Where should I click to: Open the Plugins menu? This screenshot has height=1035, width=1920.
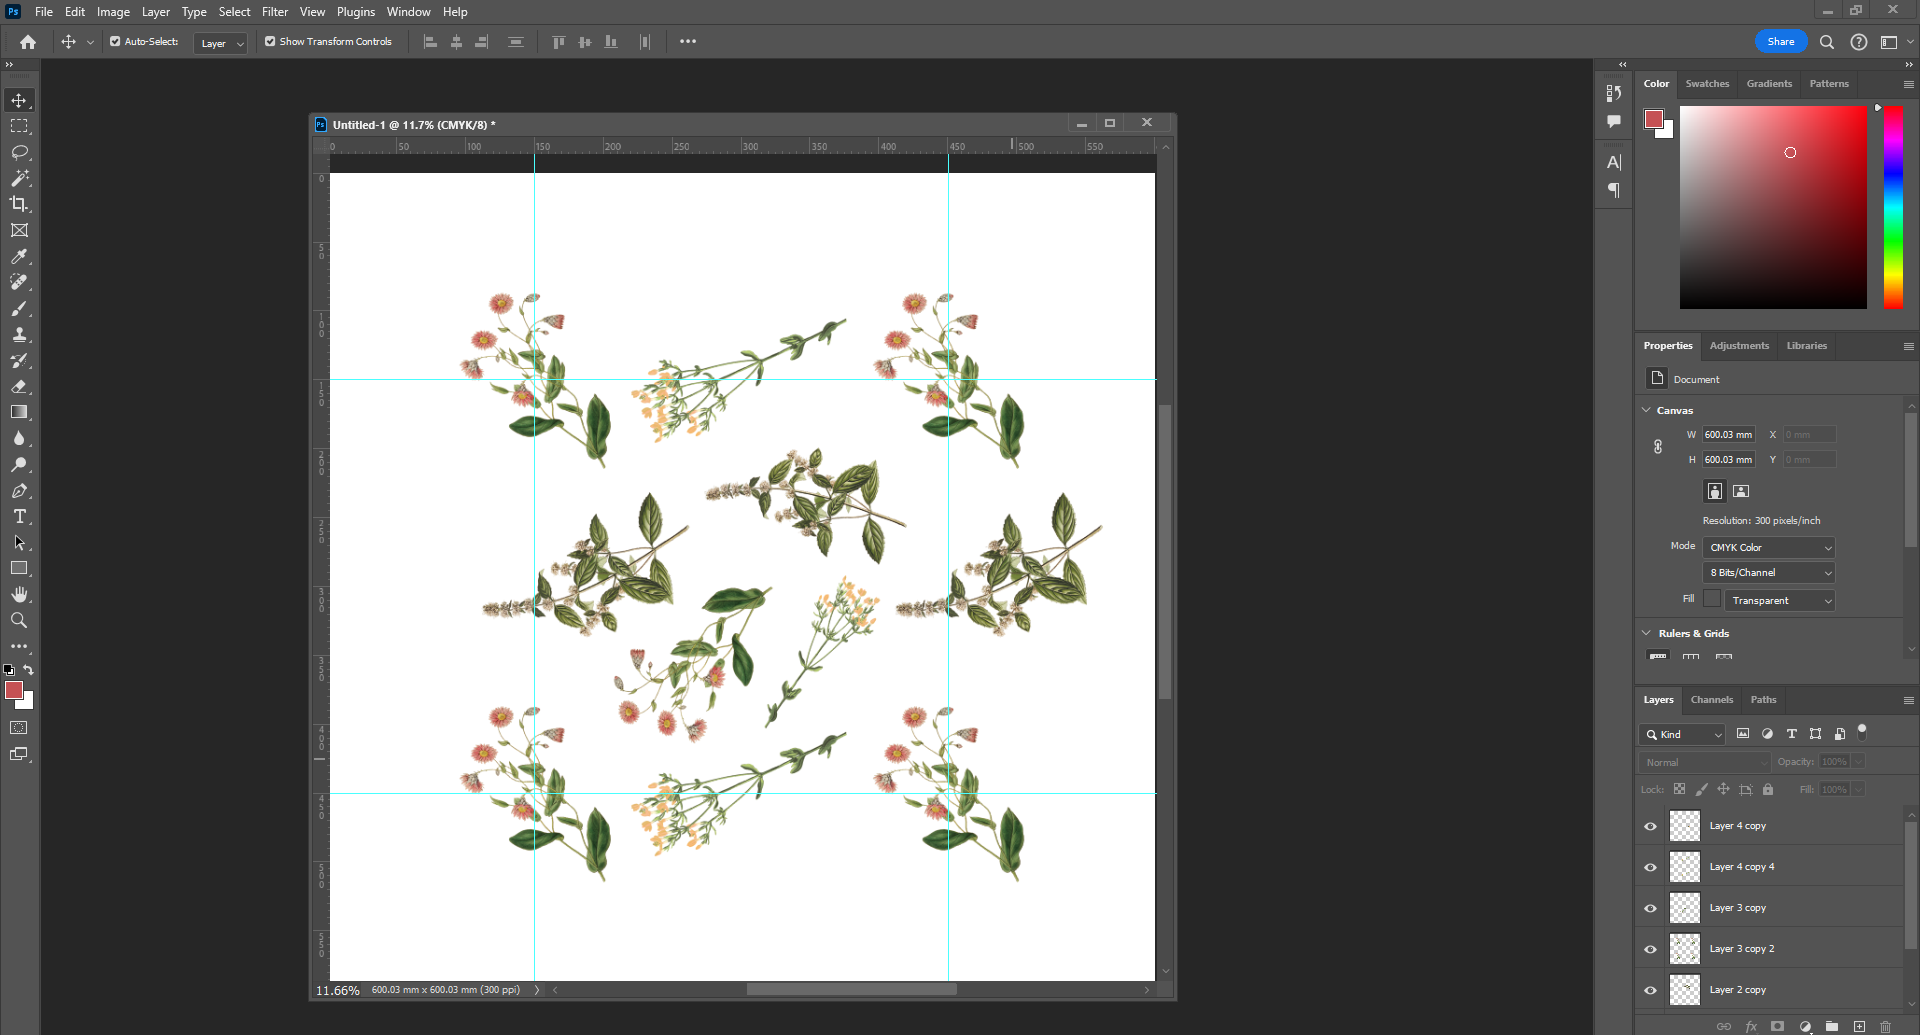point(356,12)
